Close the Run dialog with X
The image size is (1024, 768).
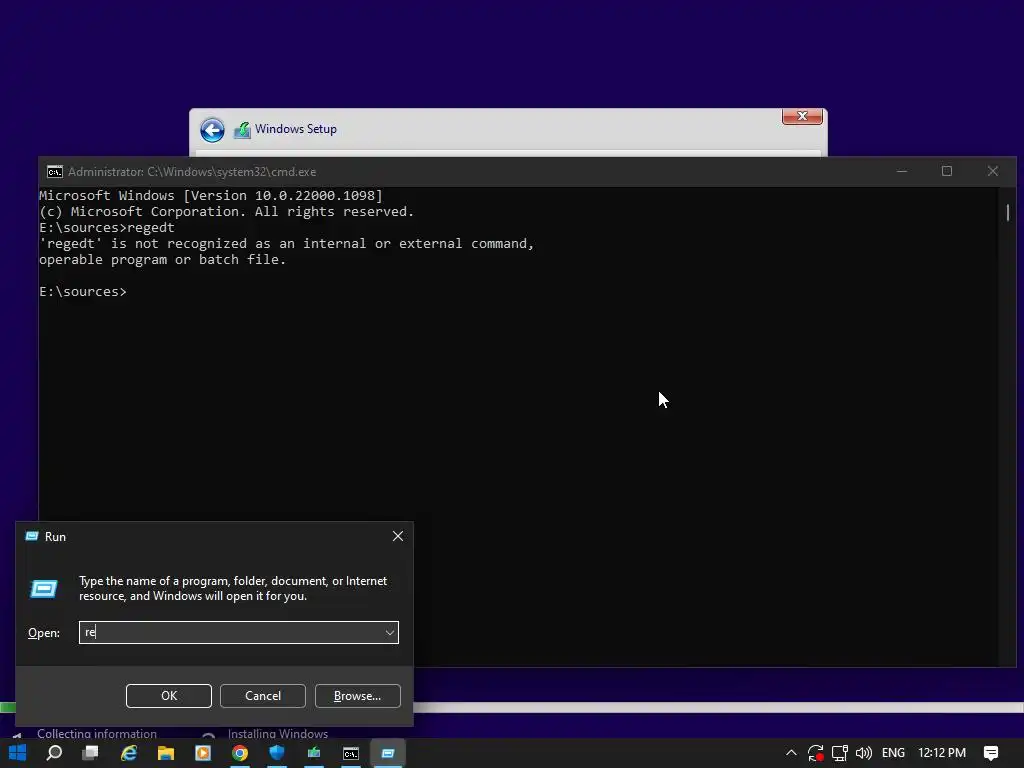(398, 536)
